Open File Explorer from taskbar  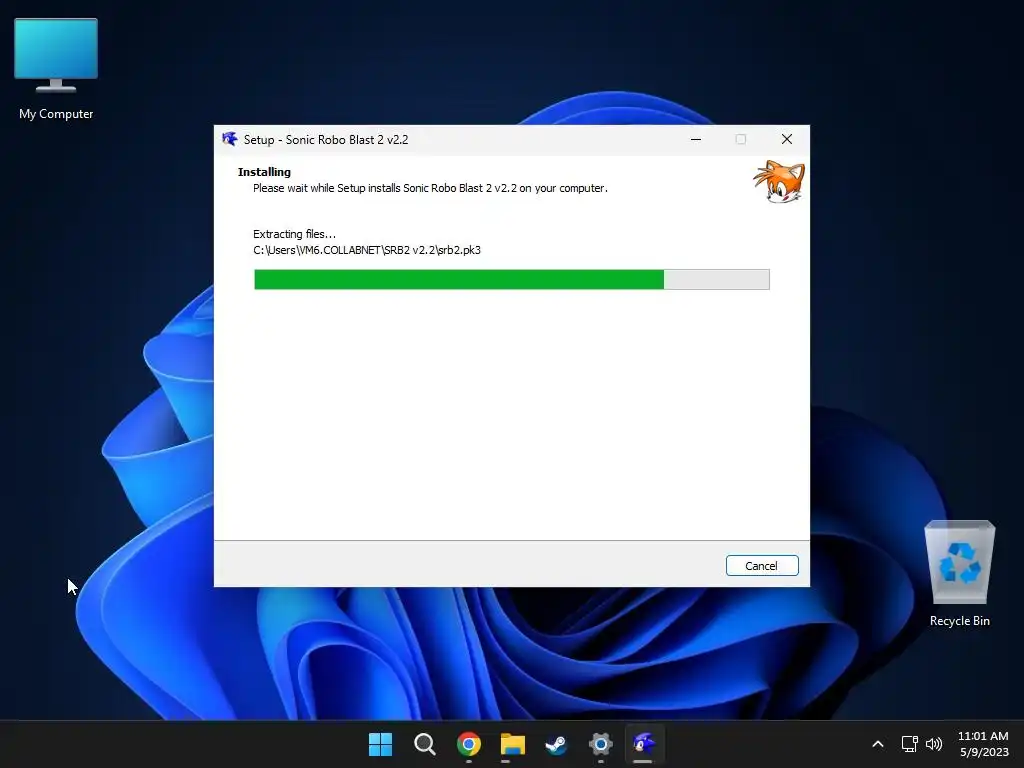(x=513, y=744)
